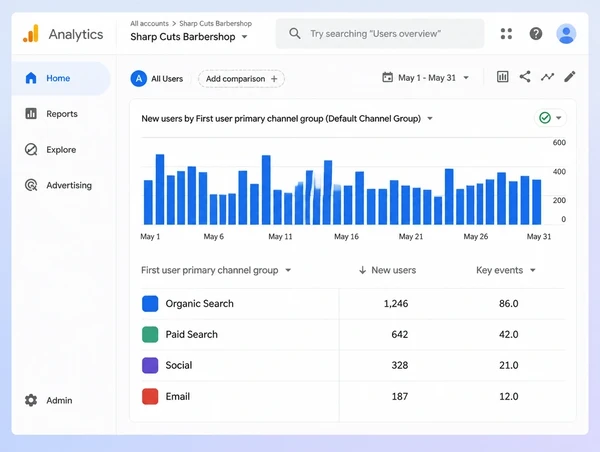Screen dimensions: 600x452
Task: Click the Sharp Cuts Barbershop breadcrumb link
Action: click(215, 23)
